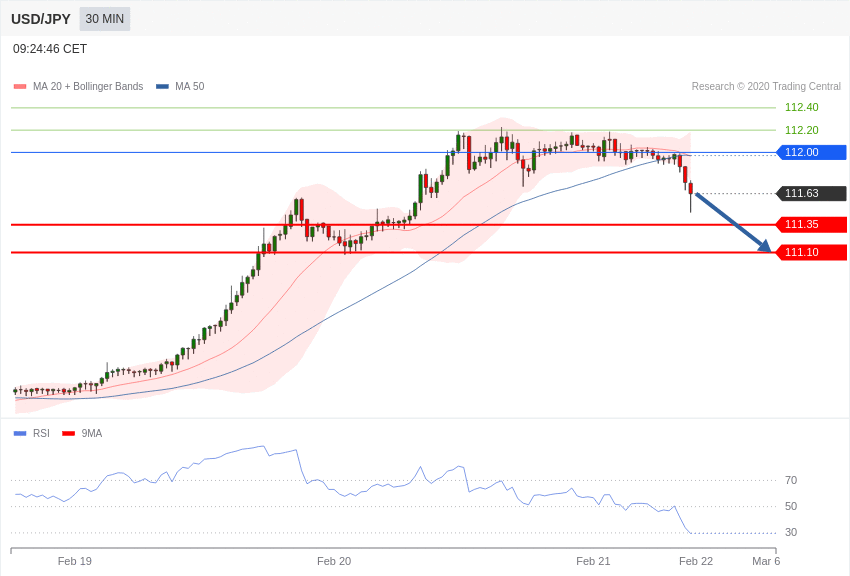Click the 9MA legend label
850x576 pixels.
[92, 433]
